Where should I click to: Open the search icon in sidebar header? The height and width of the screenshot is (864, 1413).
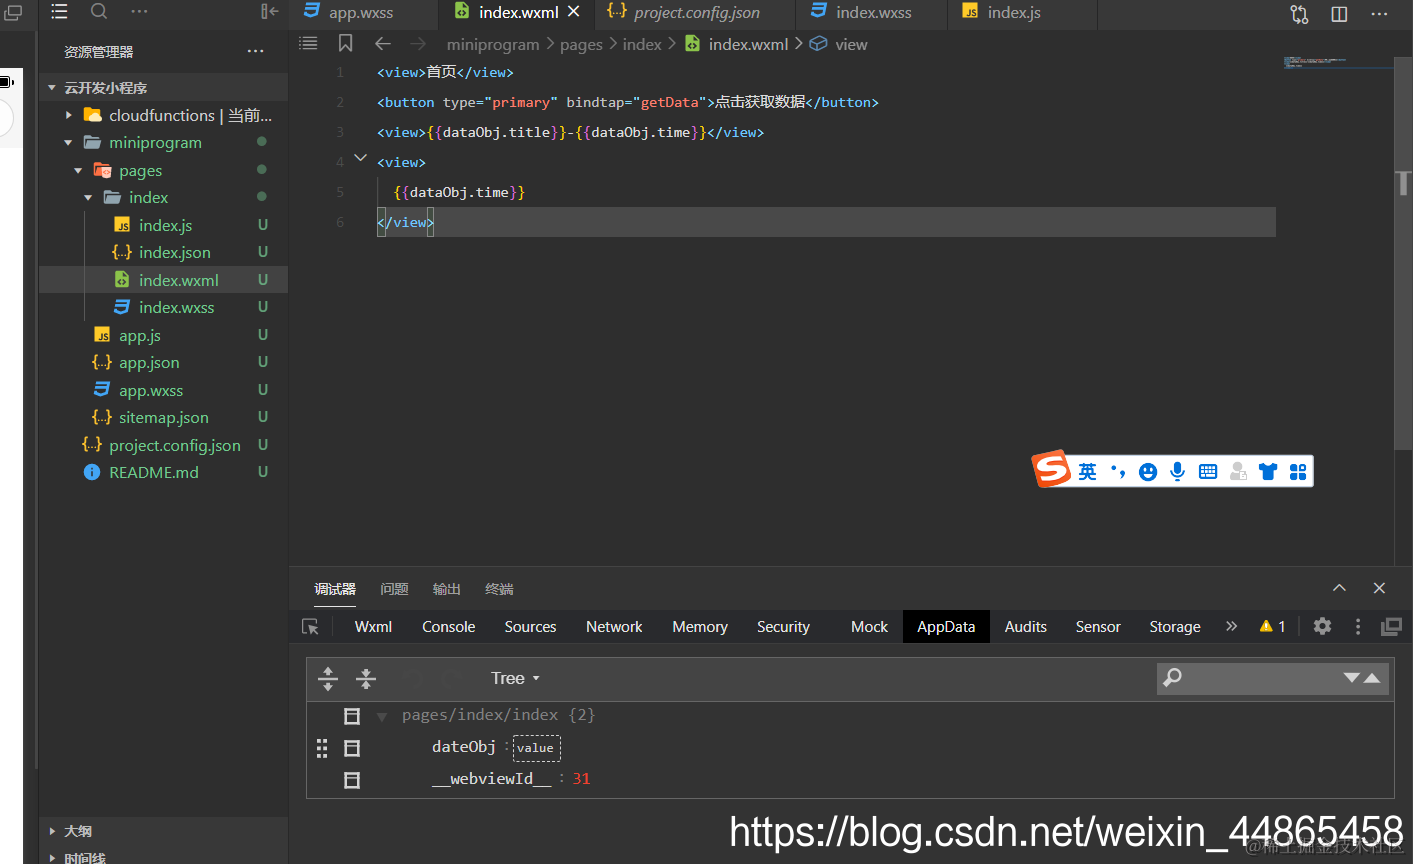(x=99, y=12)
